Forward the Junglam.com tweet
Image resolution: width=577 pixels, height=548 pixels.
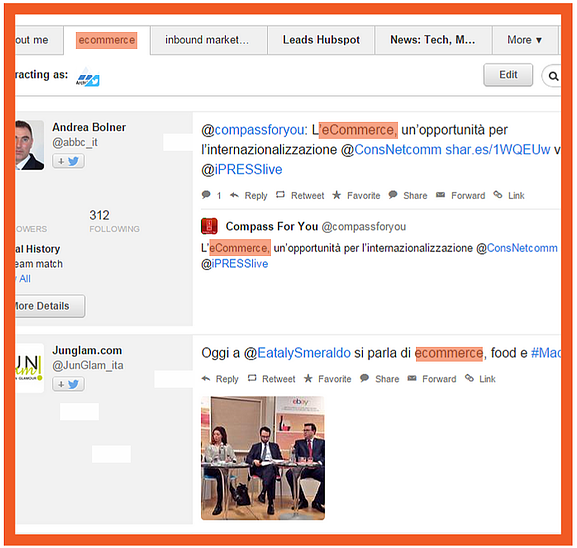point(439,379)
